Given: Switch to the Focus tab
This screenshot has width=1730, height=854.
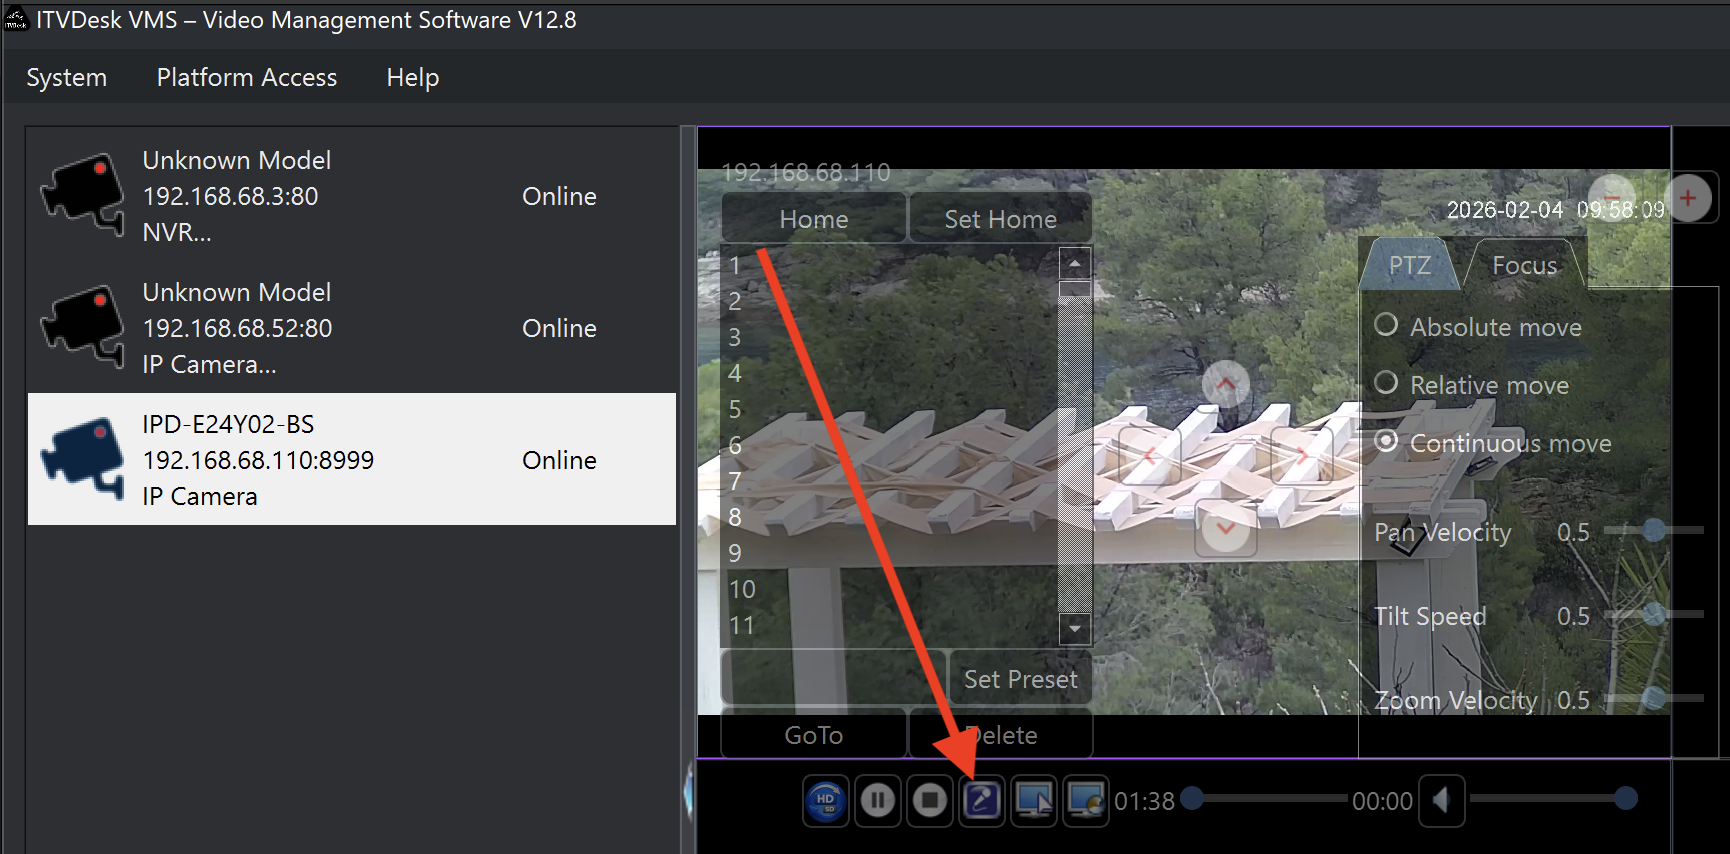Looking at the screenshot, I should coord(1524,266).
